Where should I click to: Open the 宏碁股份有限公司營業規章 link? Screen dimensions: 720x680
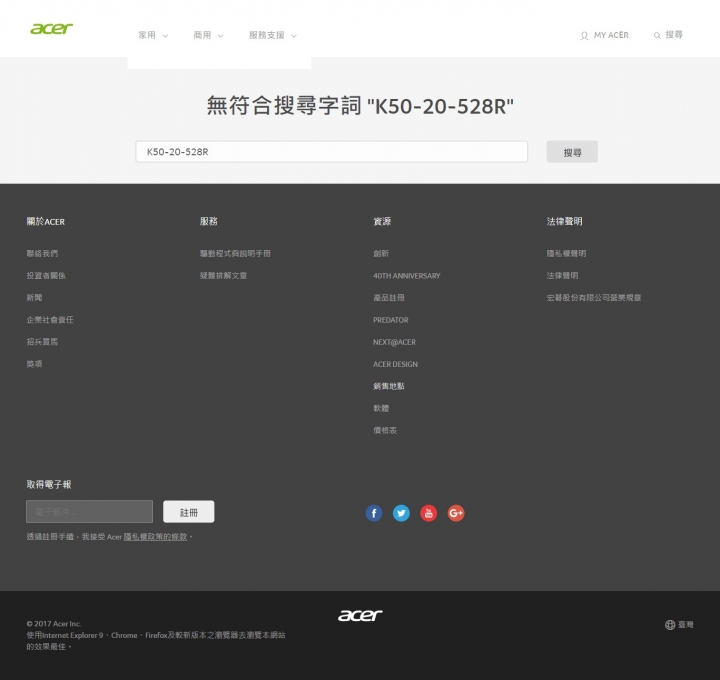594,298
